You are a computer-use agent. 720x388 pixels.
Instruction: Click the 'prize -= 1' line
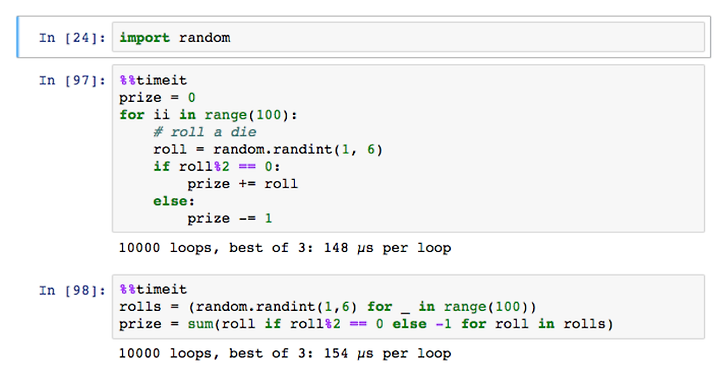click(x=230, y=218)
